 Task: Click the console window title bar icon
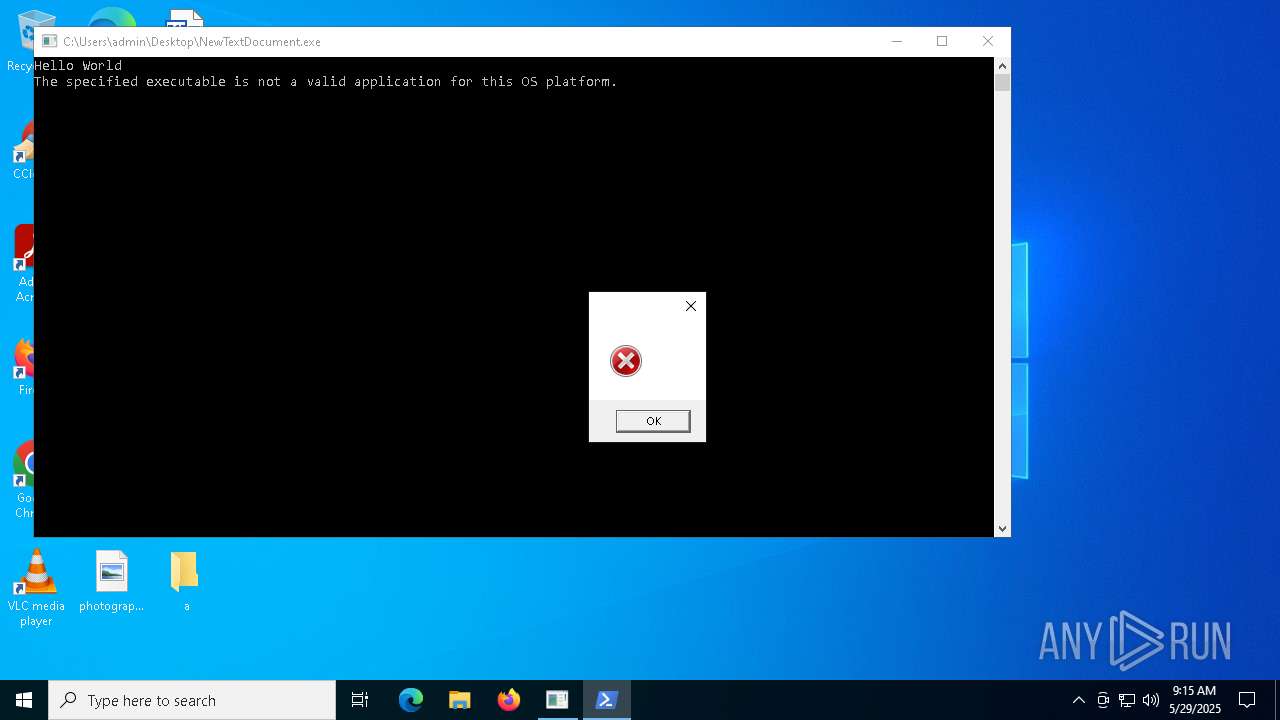coord(49,41)
